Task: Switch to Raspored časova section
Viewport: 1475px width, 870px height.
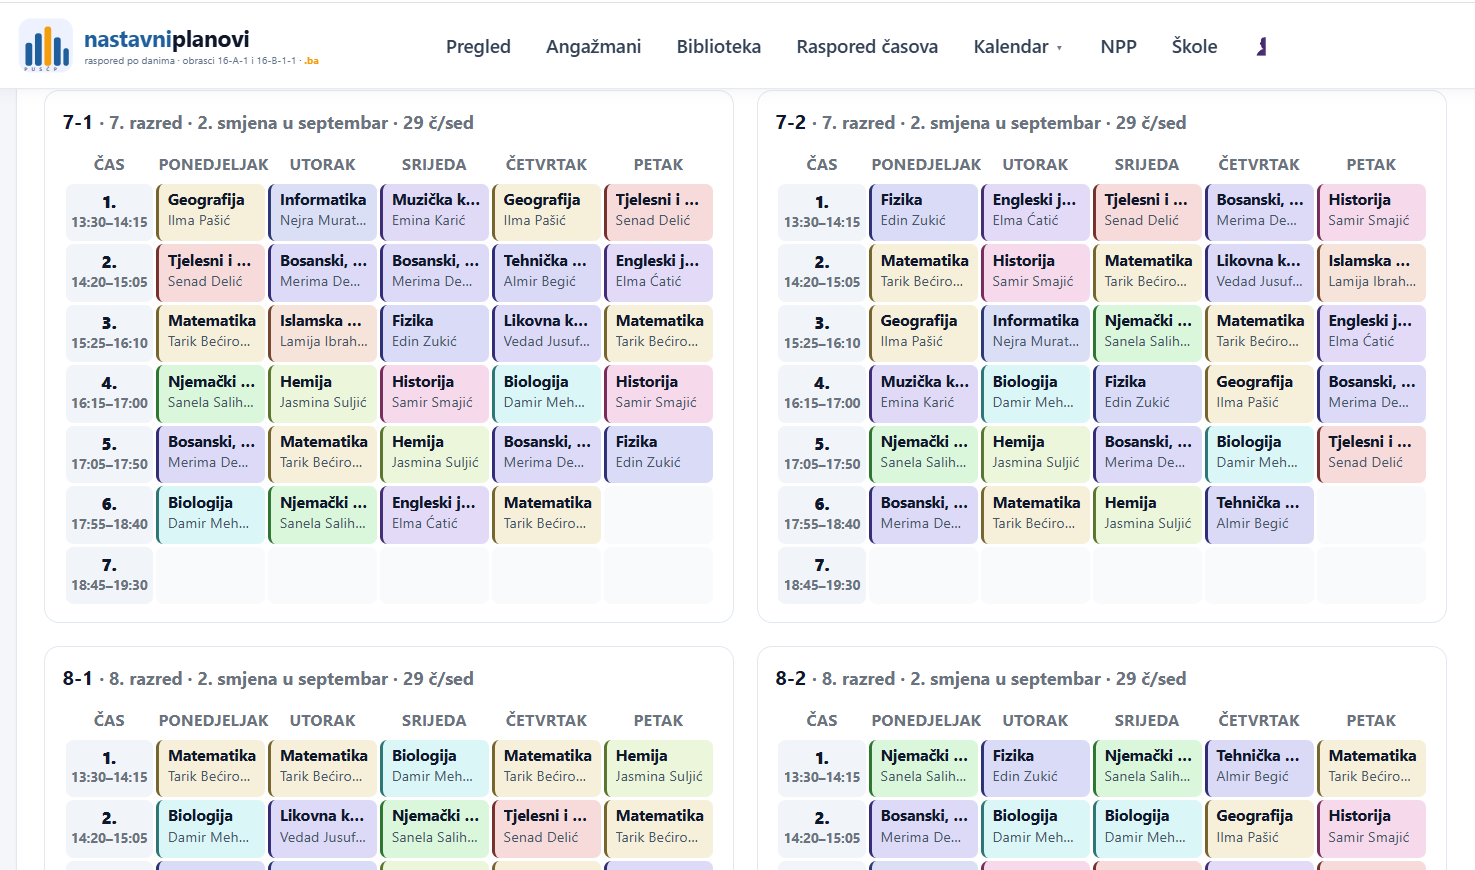Action: (867, 46)
